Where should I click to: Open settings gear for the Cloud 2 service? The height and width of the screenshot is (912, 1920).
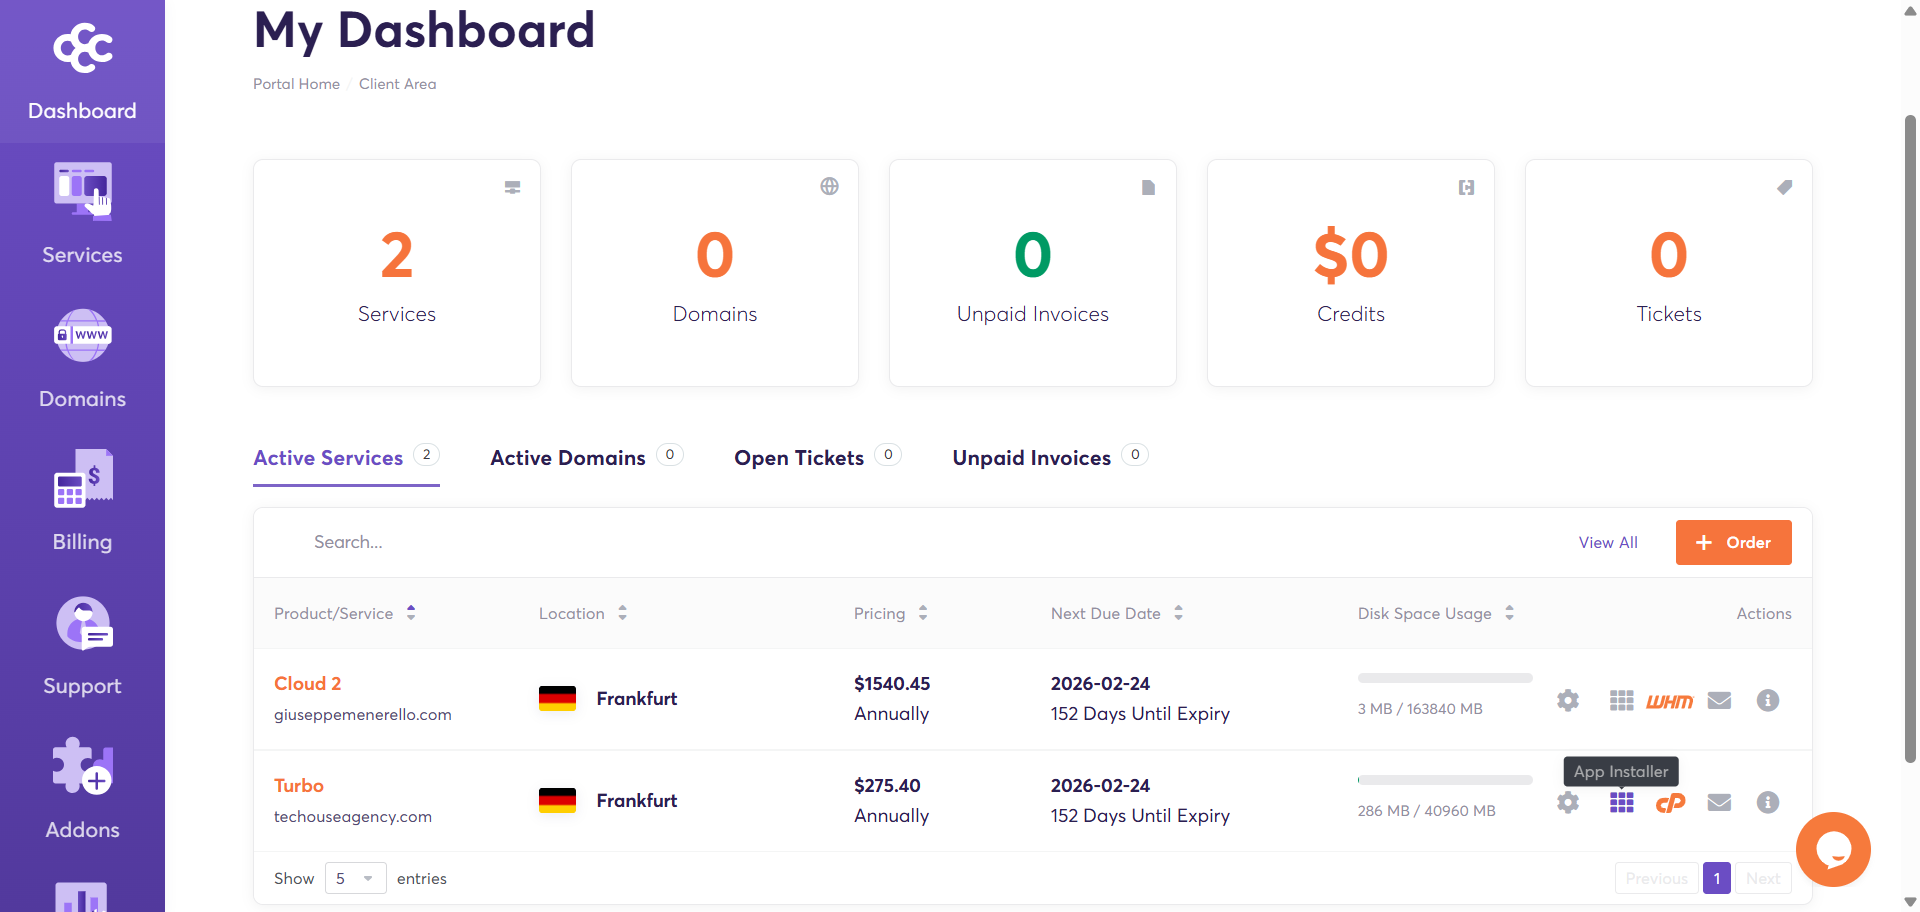coord(1568,700)
